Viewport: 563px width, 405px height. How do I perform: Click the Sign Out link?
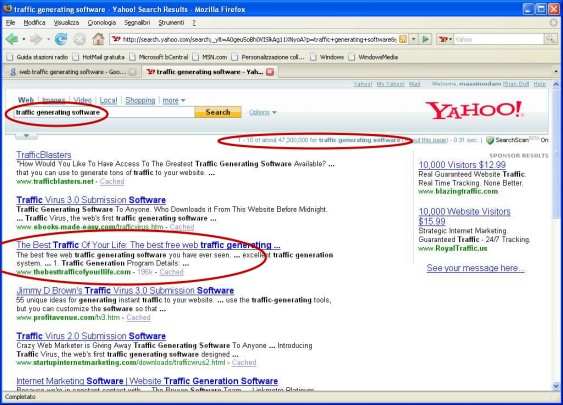coord(516,84)
